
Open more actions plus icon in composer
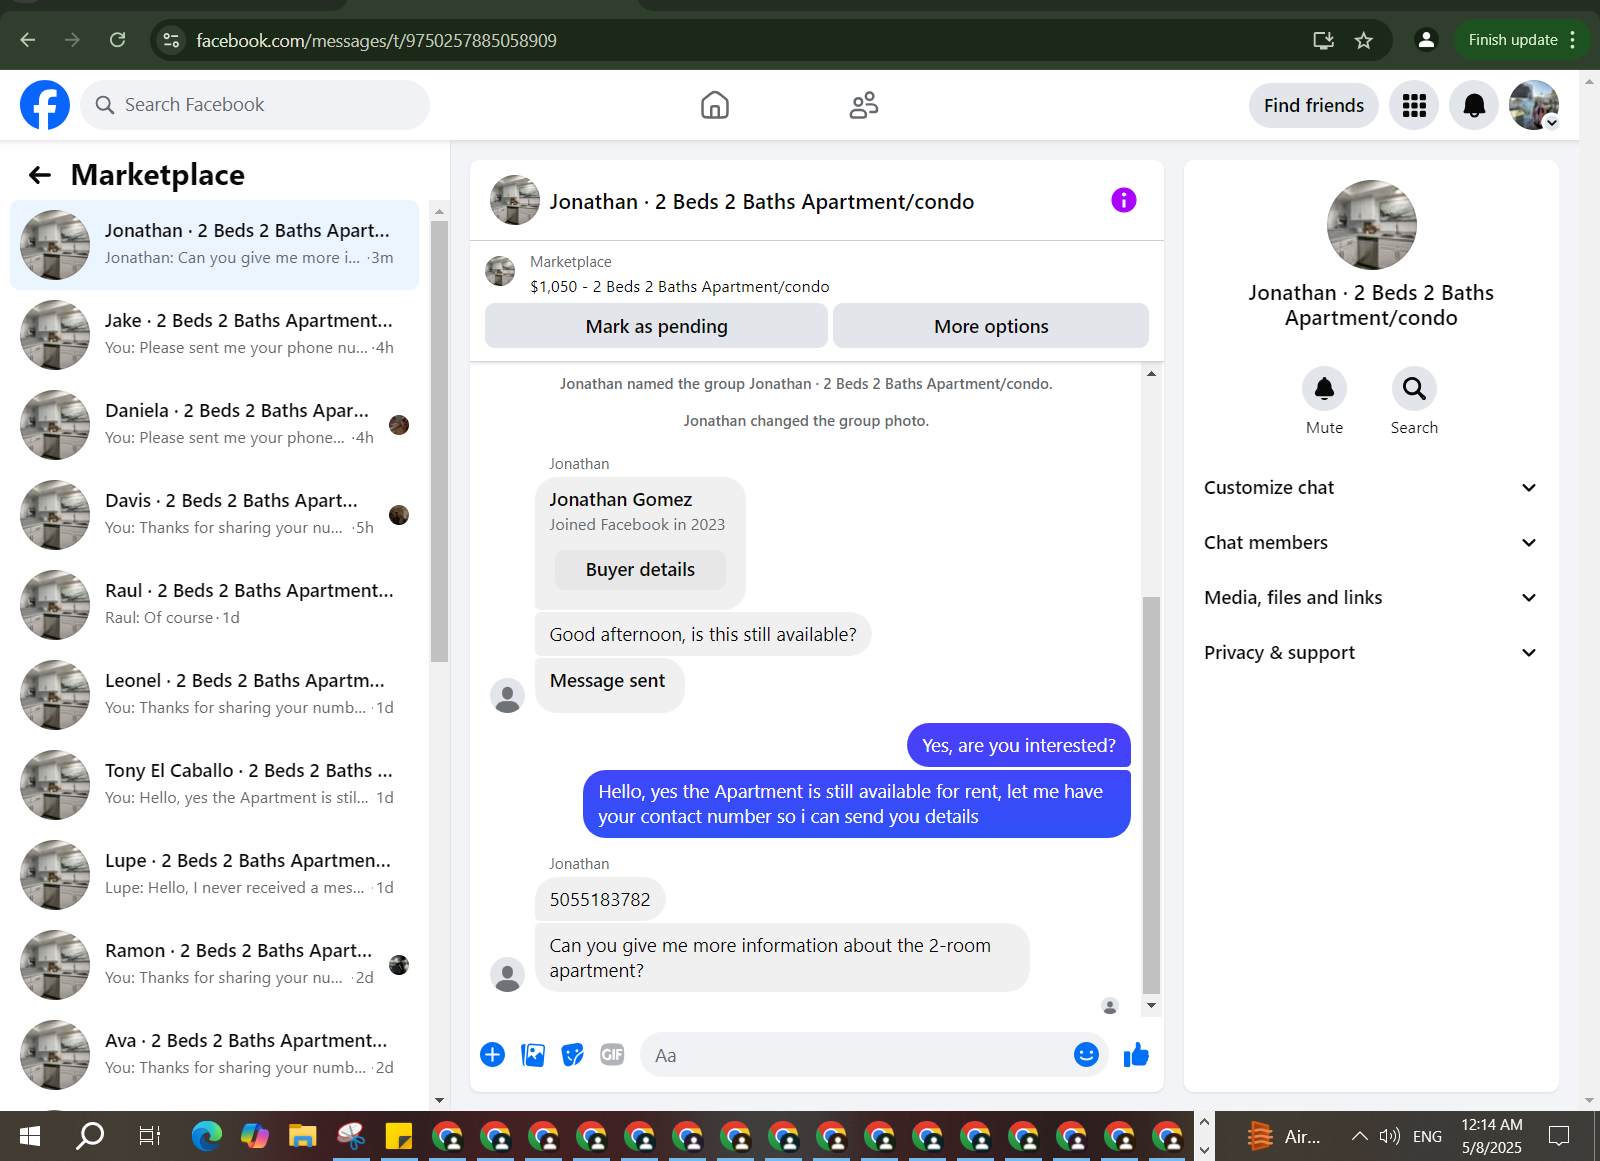click(492, 1055)
